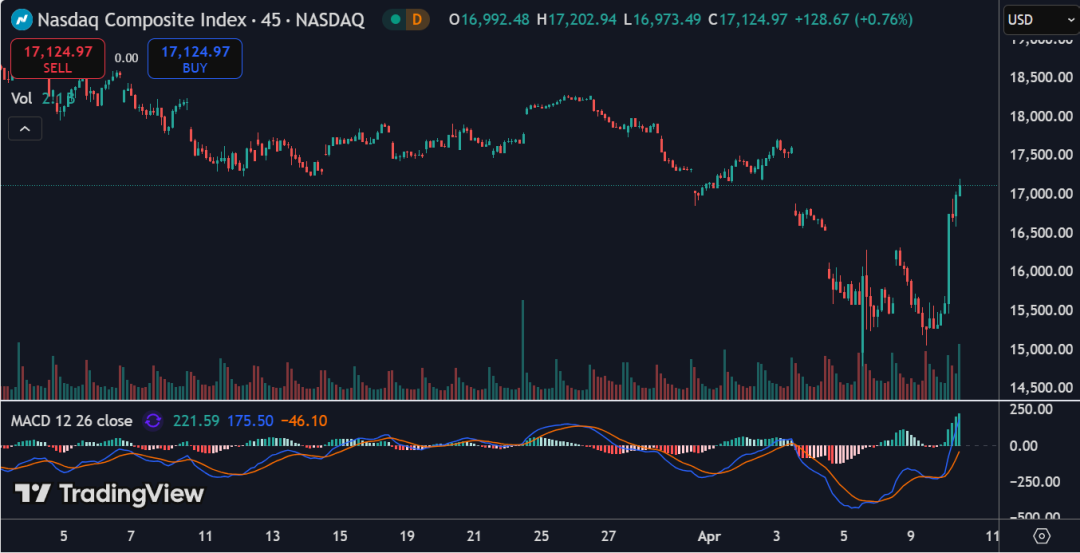The width and height of the screenshot is (1080, 553).
Task: Click the 16,000.00 price axis label
Action: pos(1041,272)
